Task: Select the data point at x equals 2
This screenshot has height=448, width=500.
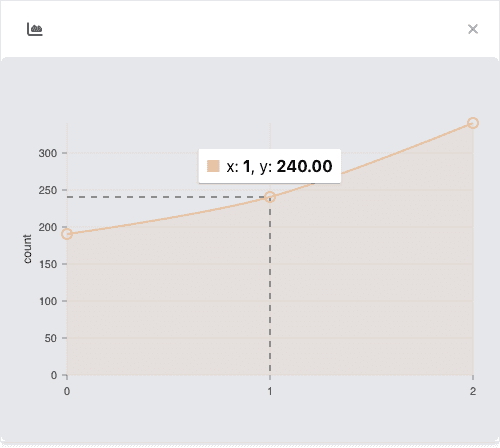Action: 473,123
